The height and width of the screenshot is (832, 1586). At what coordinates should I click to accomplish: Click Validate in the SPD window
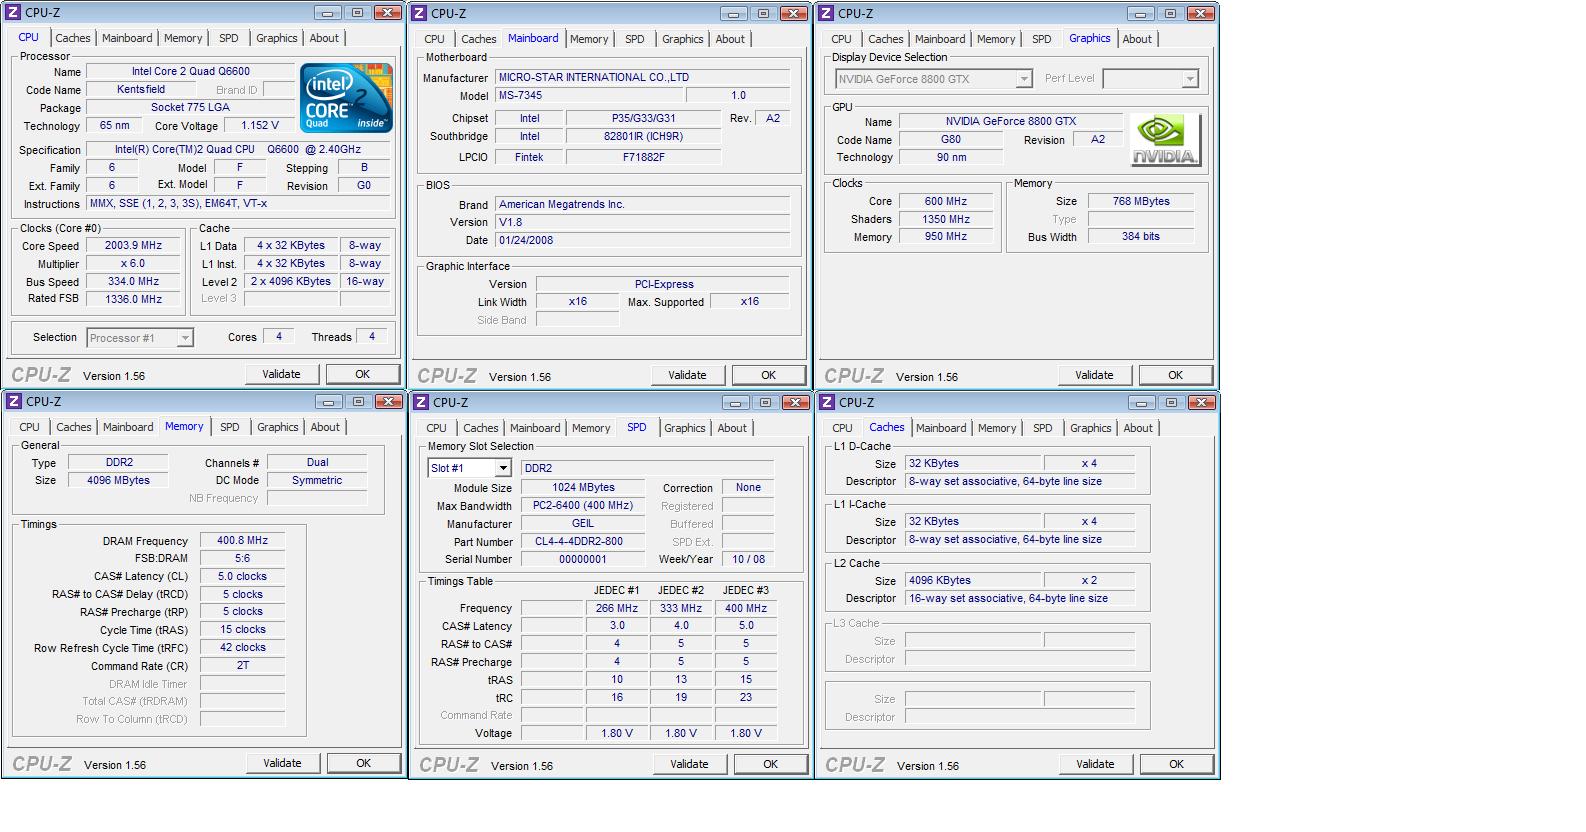pos(689,764)
